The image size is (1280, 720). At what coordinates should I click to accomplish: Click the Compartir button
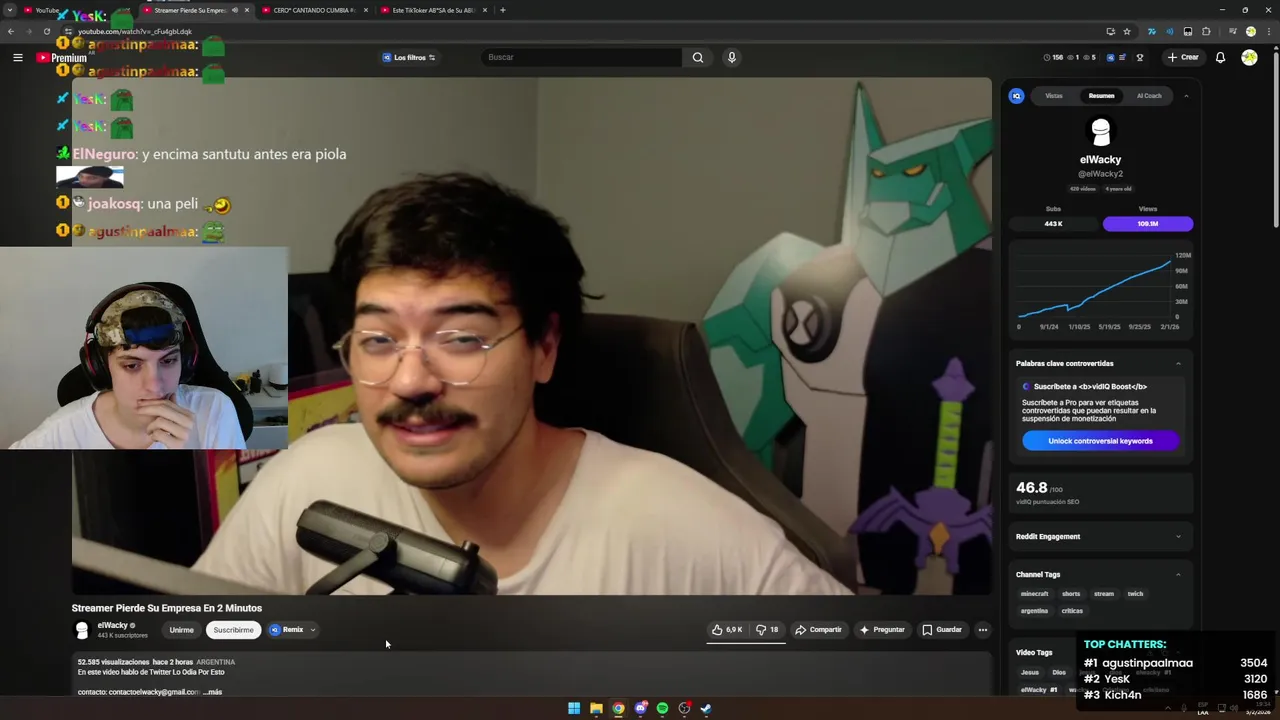coord(818,630)
